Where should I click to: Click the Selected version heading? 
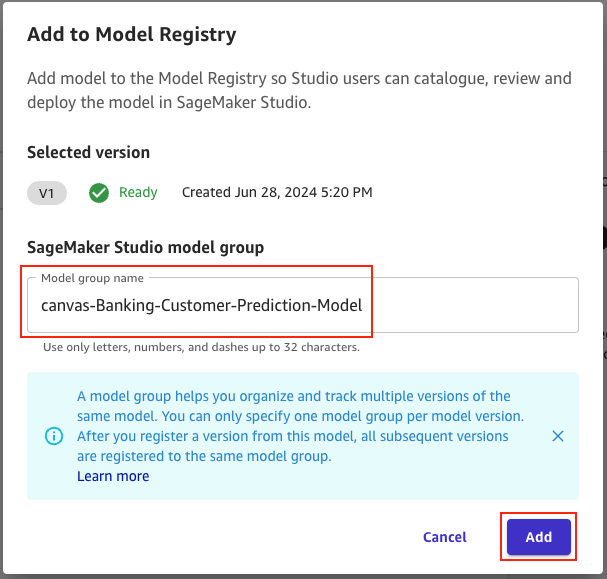[88, 153]
